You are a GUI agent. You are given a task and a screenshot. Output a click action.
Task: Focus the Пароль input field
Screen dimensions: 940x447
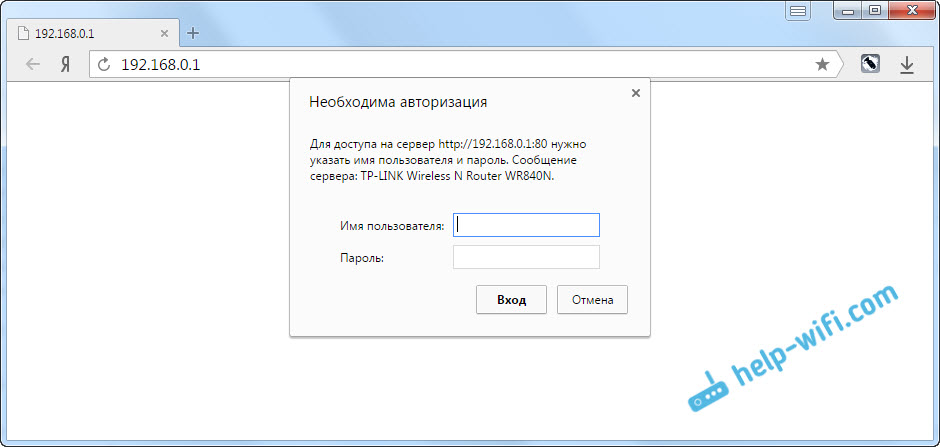[x=526, y=257]
